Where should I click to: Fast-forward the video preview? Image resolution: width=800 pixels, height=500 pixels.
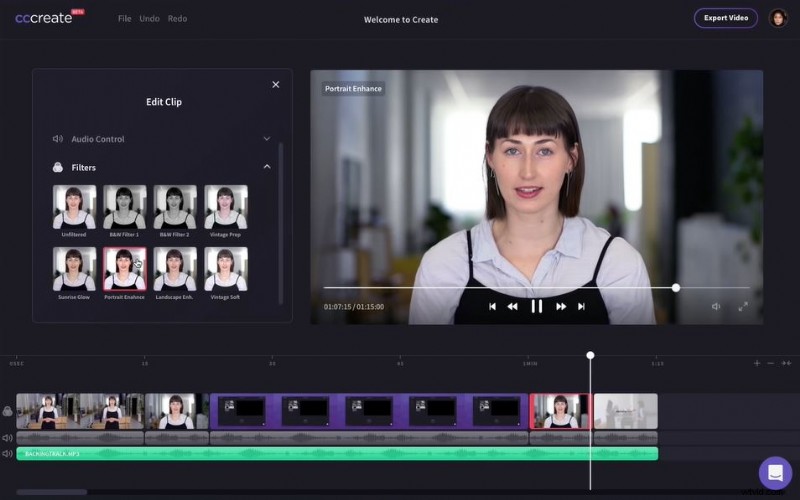[x=561, y=307]
